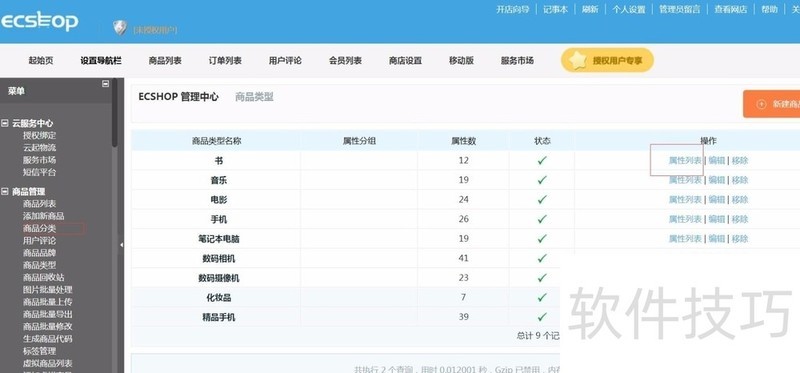
Task: Open 授权绑定 in the sidebar
Action: click(39, 135)
